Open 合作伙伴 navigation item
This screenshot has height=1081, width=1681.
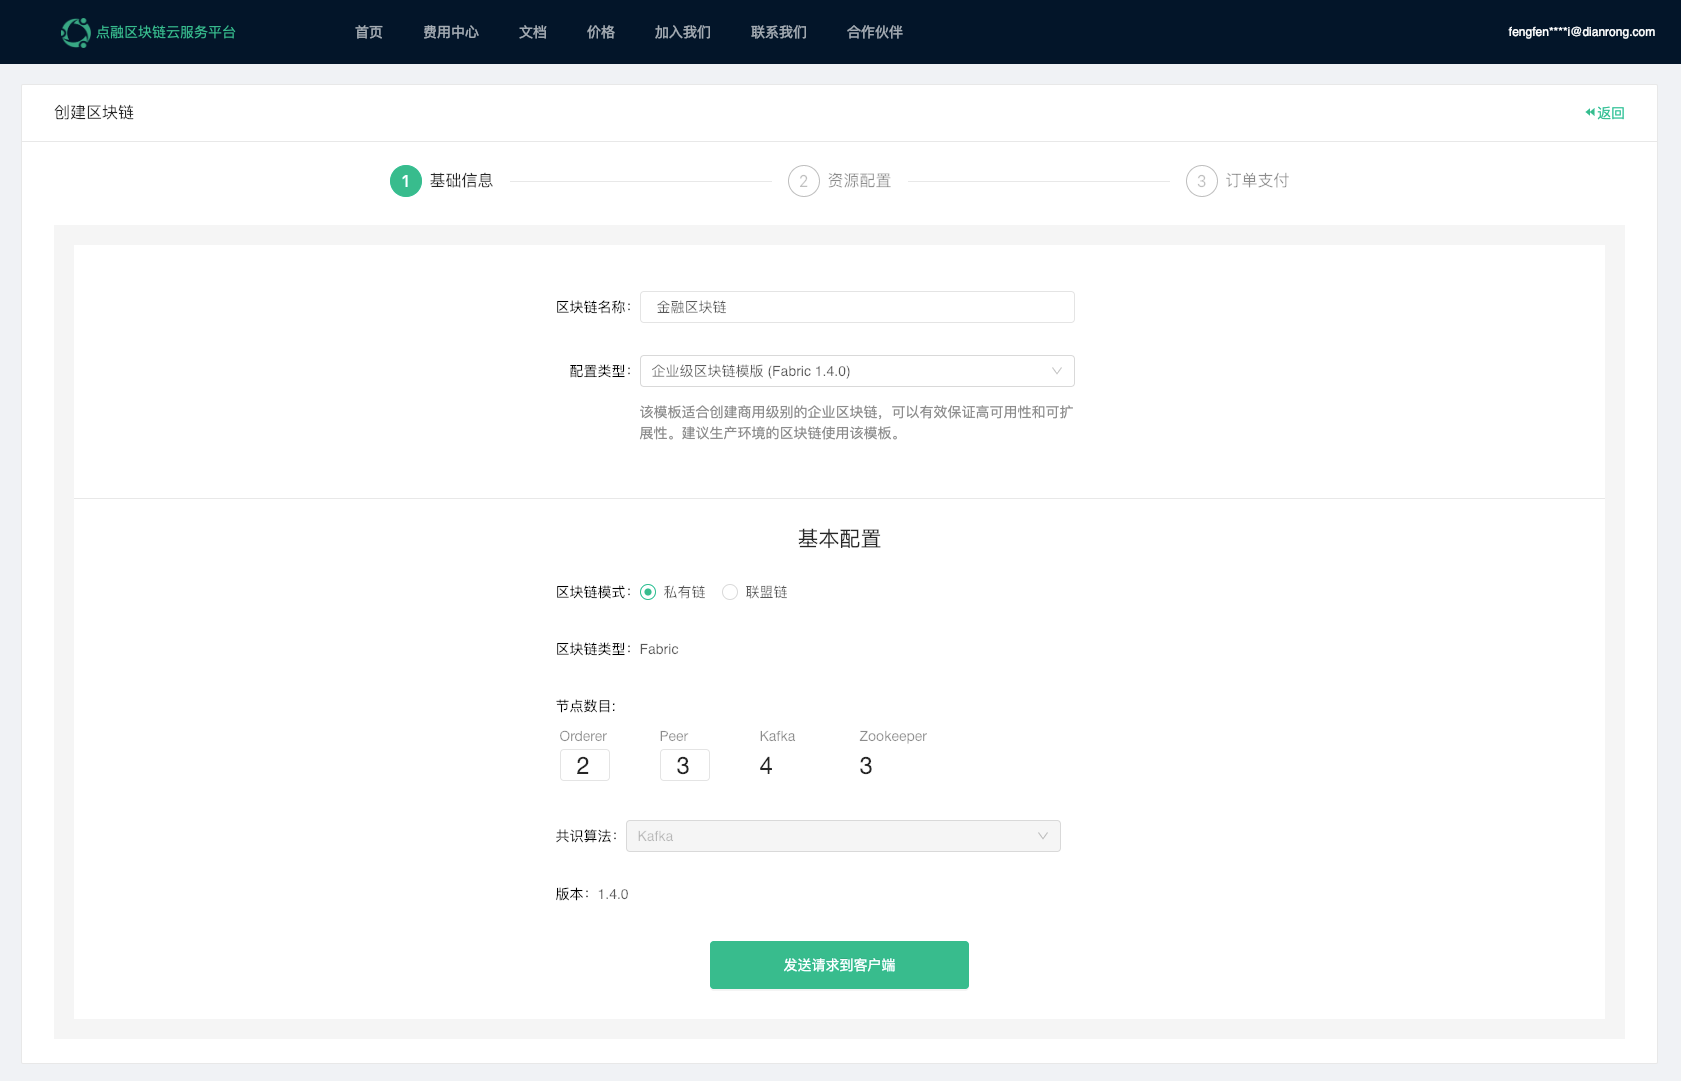pyautogui.click(x=875, y=32)
